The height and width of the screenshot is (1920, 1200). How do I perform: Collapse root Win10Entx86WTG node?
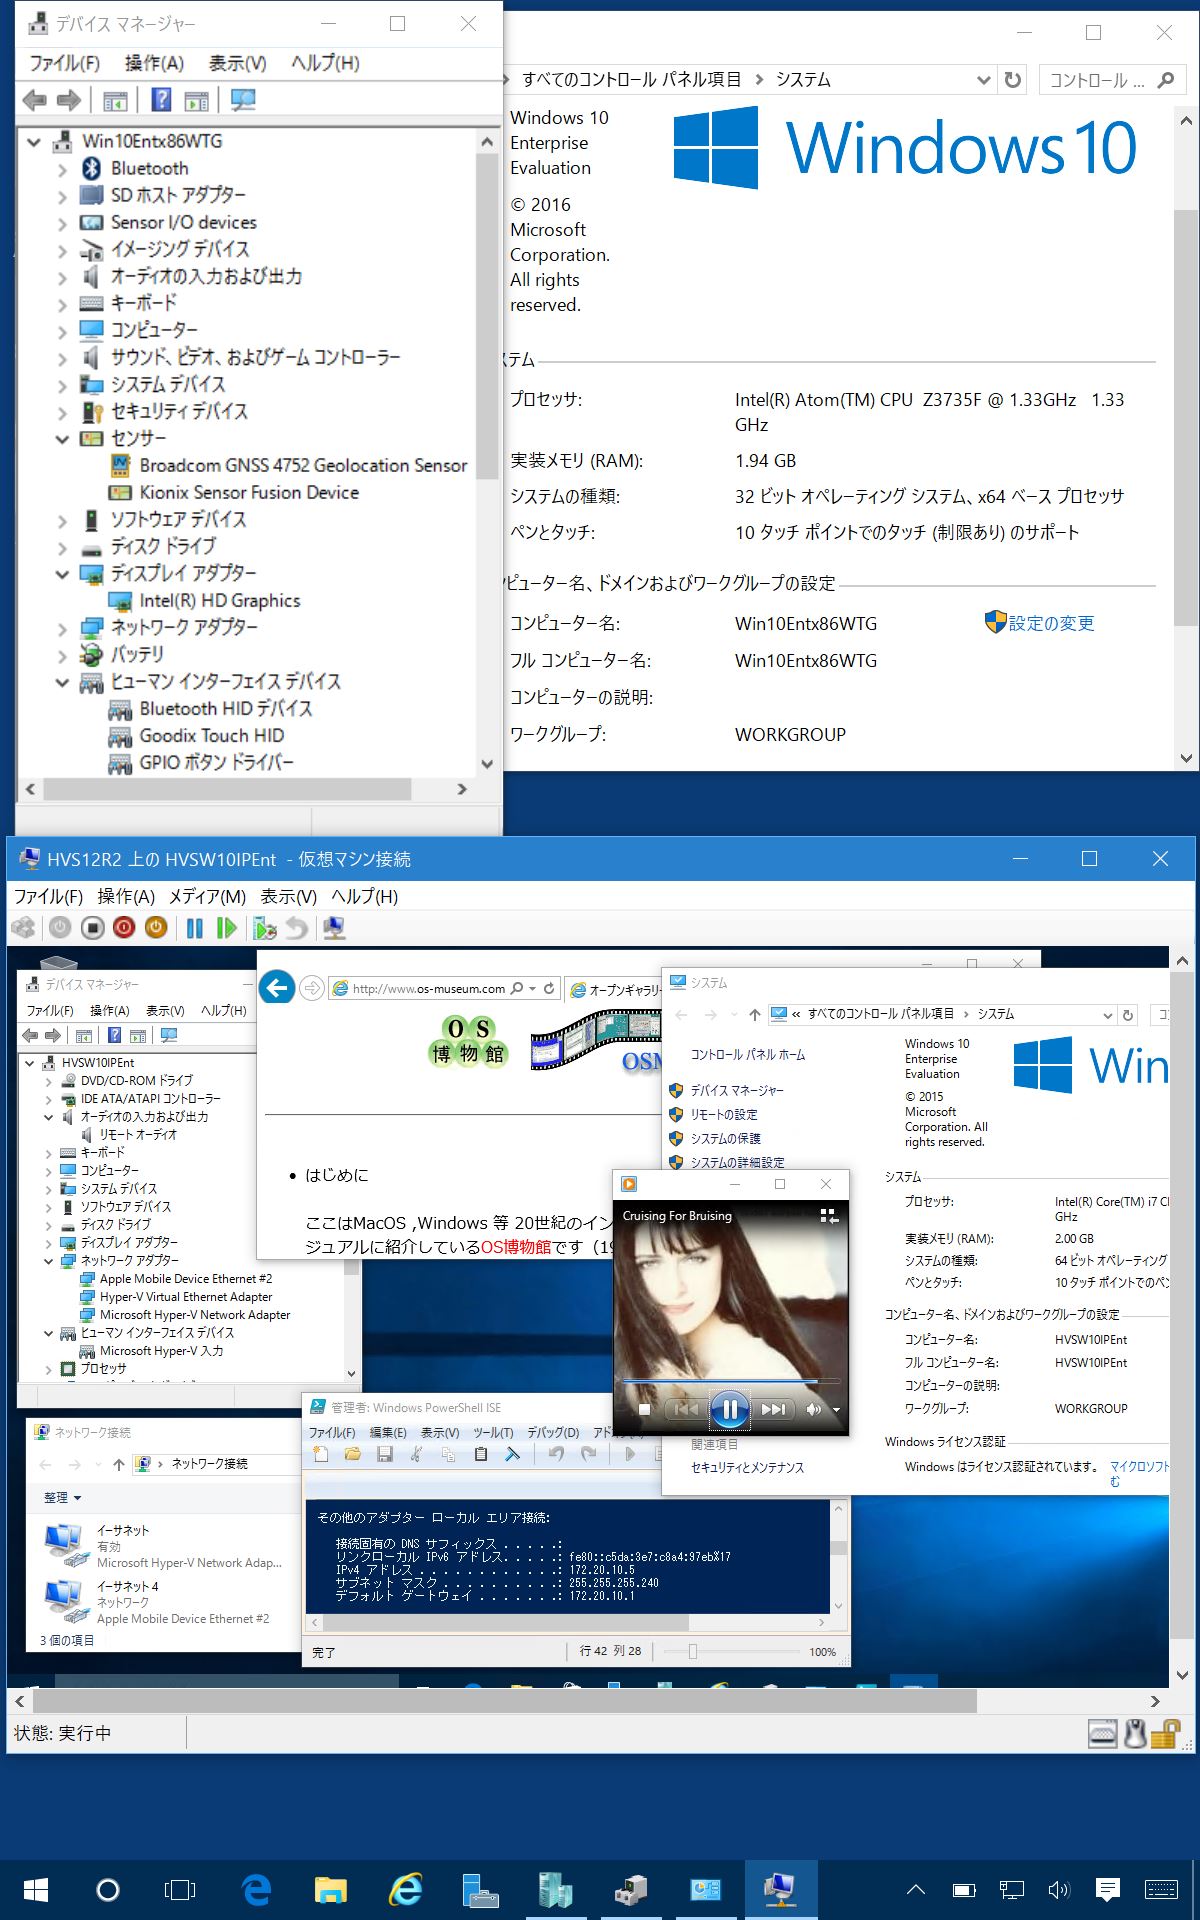point(33,142)
